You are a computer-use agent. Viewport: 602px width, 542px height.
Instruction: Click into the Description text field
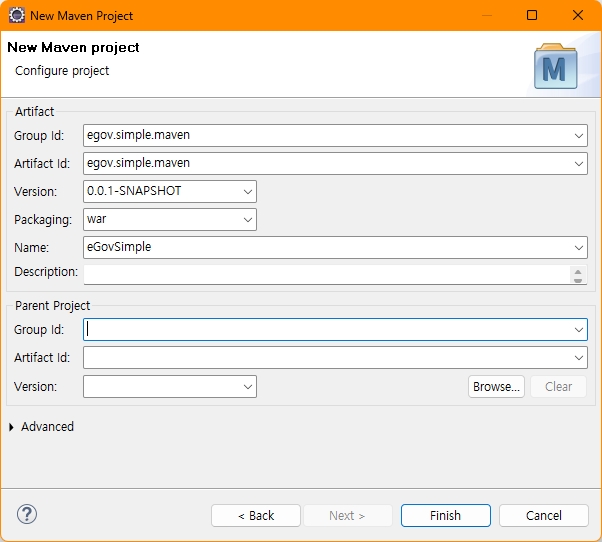pyautogui.click(x=326, y=274)
